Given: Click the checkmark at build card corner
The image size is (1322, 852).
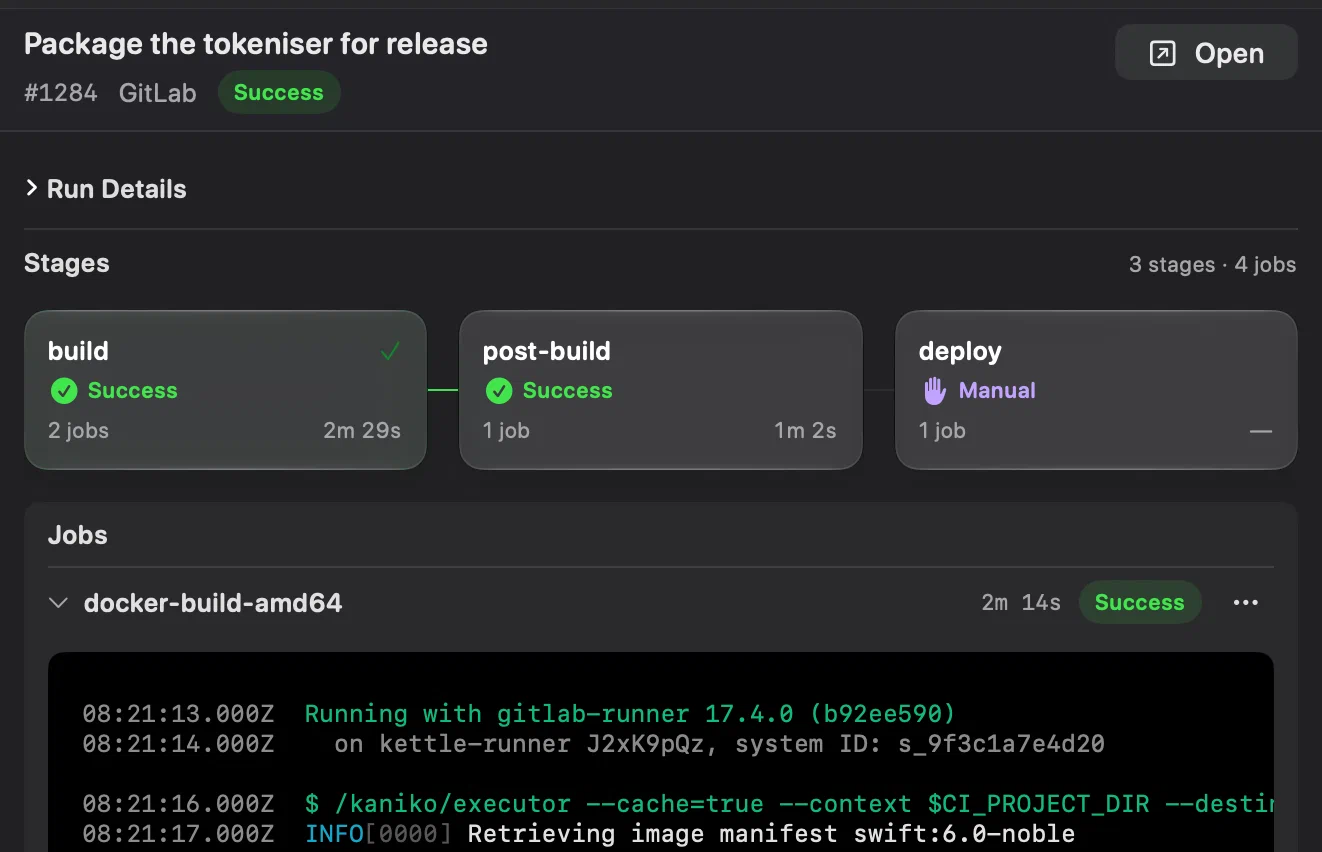Looking at the screenshot, I should pyautogui.click(x=390, y=351).
